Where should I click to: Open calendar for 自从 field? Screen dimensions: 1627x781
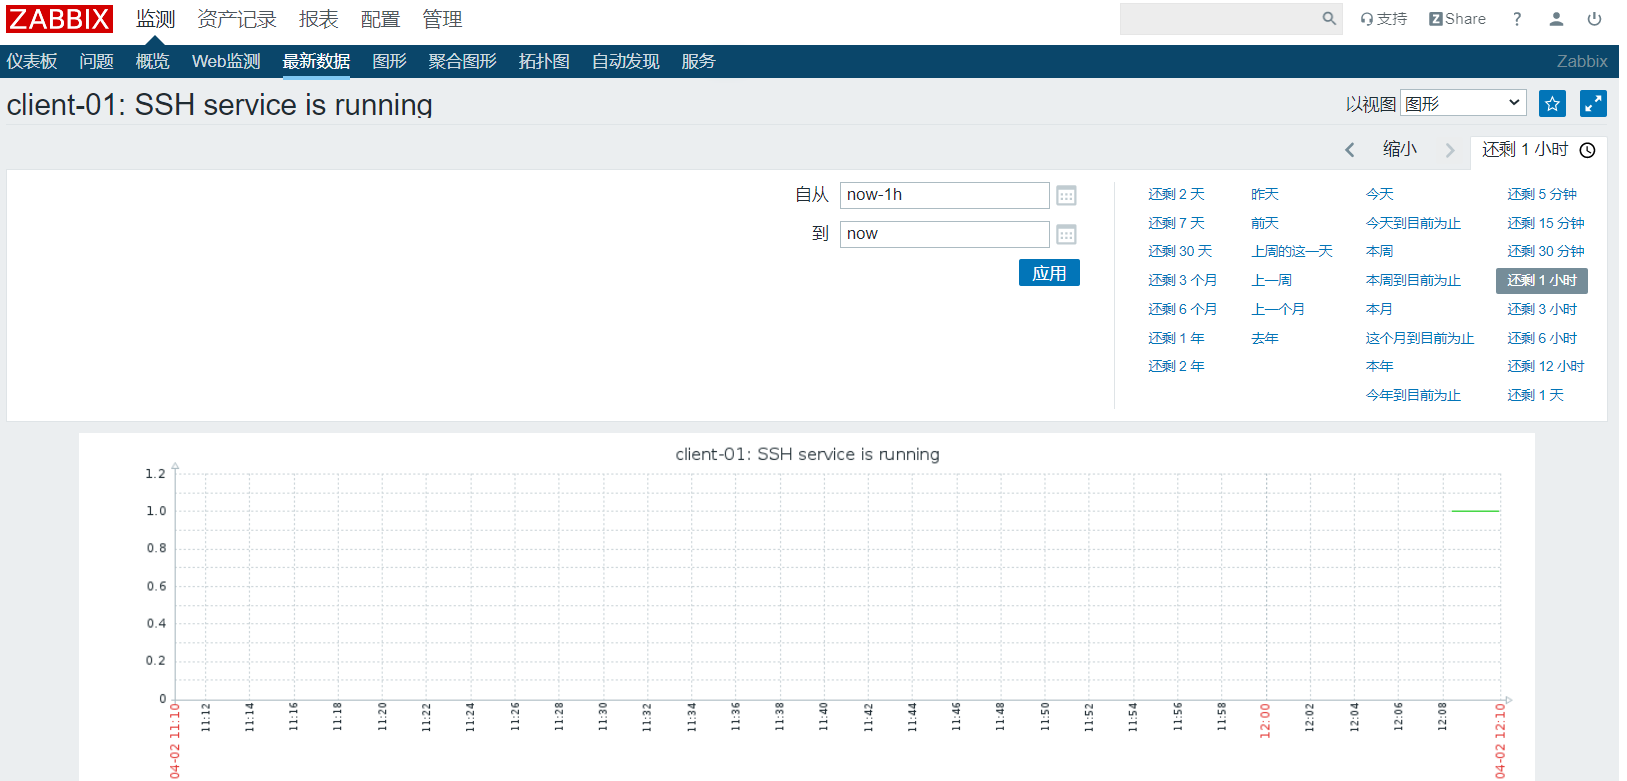(x=1066, y=195)
